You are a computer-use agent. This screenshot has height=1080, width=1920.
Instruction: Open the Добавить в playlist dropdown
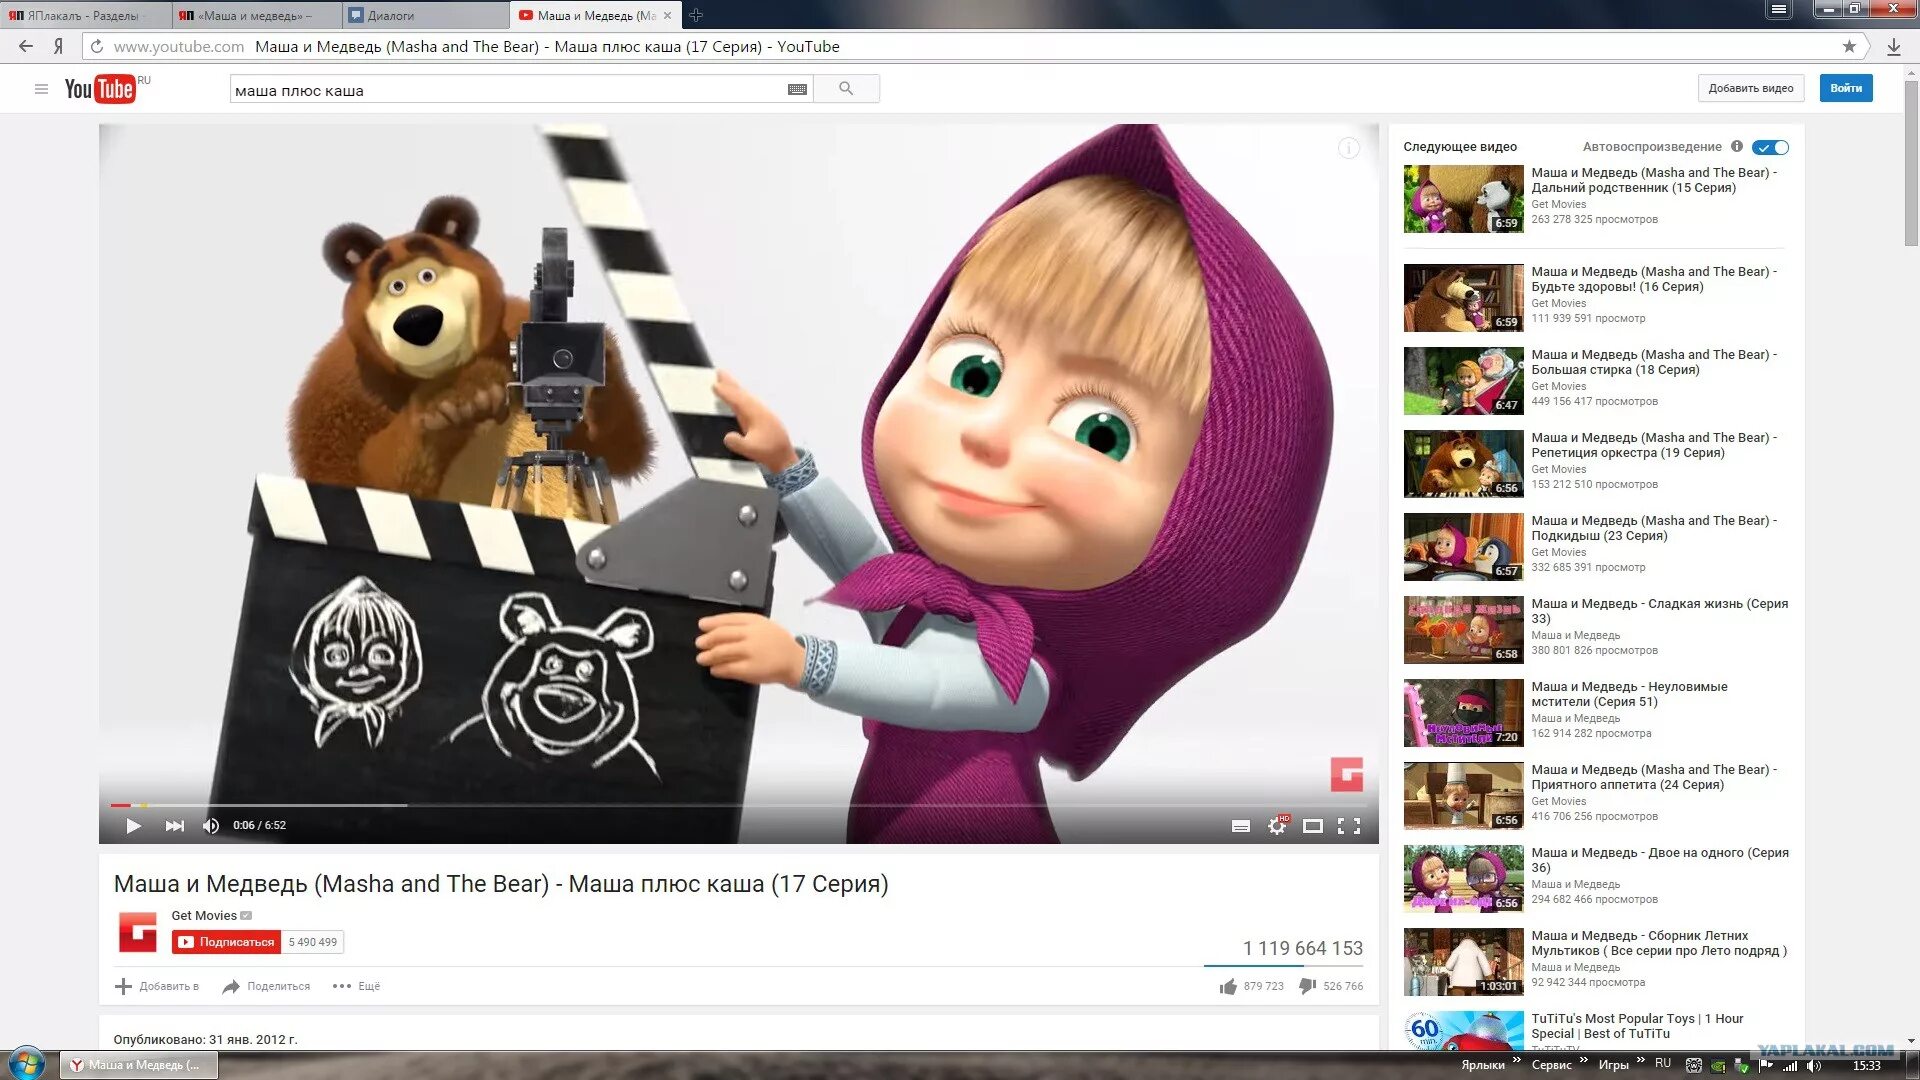coord(157,987)
